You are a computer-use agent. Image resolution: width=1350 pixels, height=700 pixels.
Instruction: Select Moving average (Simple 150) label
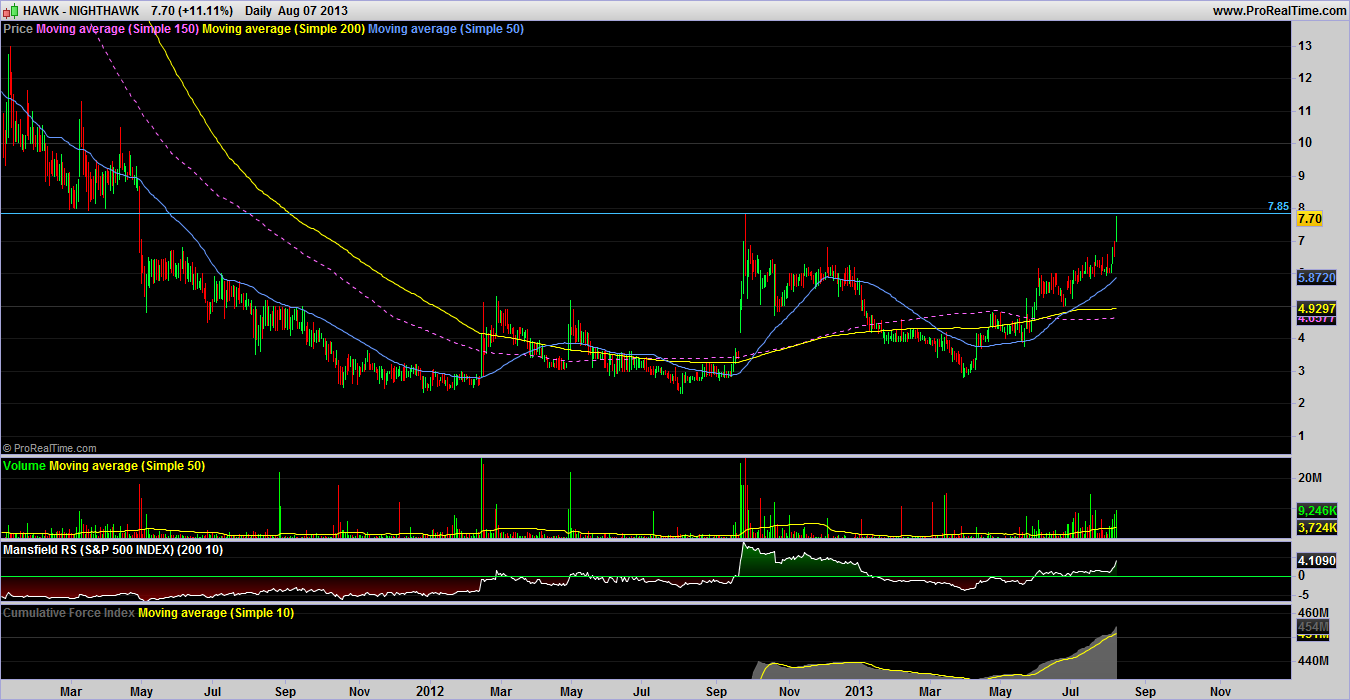[117, 29]
